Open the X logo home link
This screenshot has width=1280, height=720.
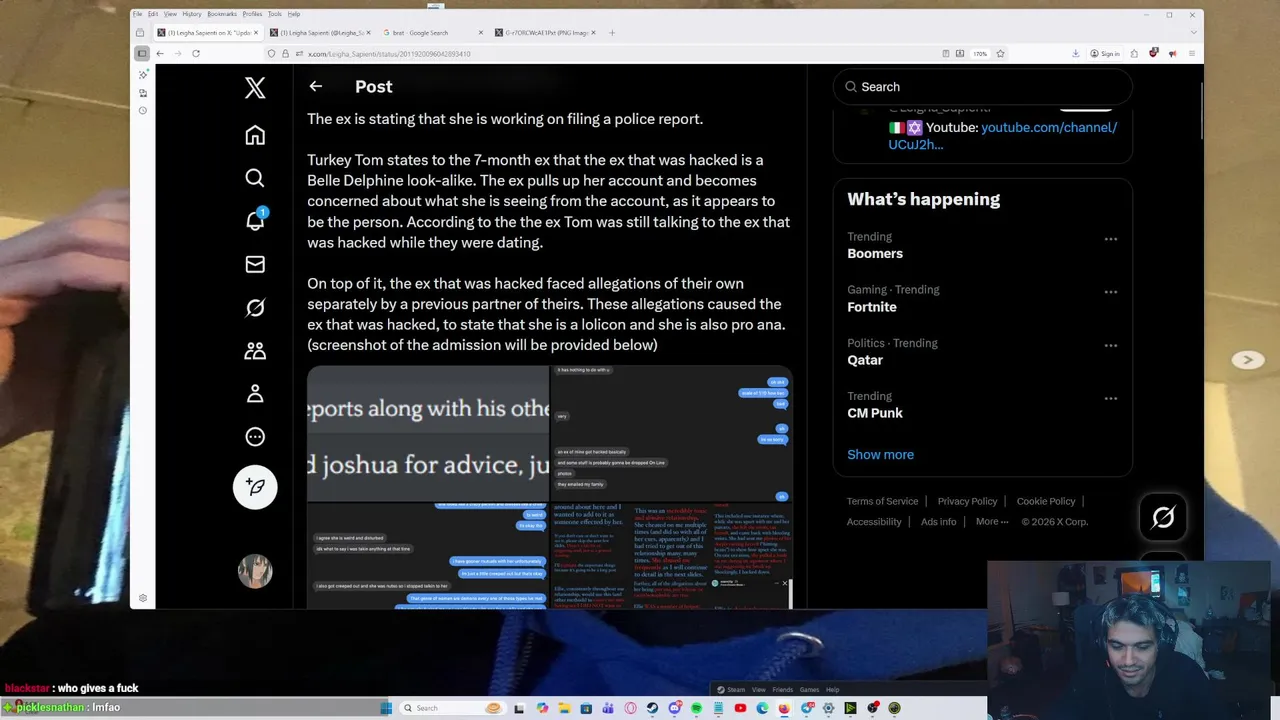255,88
